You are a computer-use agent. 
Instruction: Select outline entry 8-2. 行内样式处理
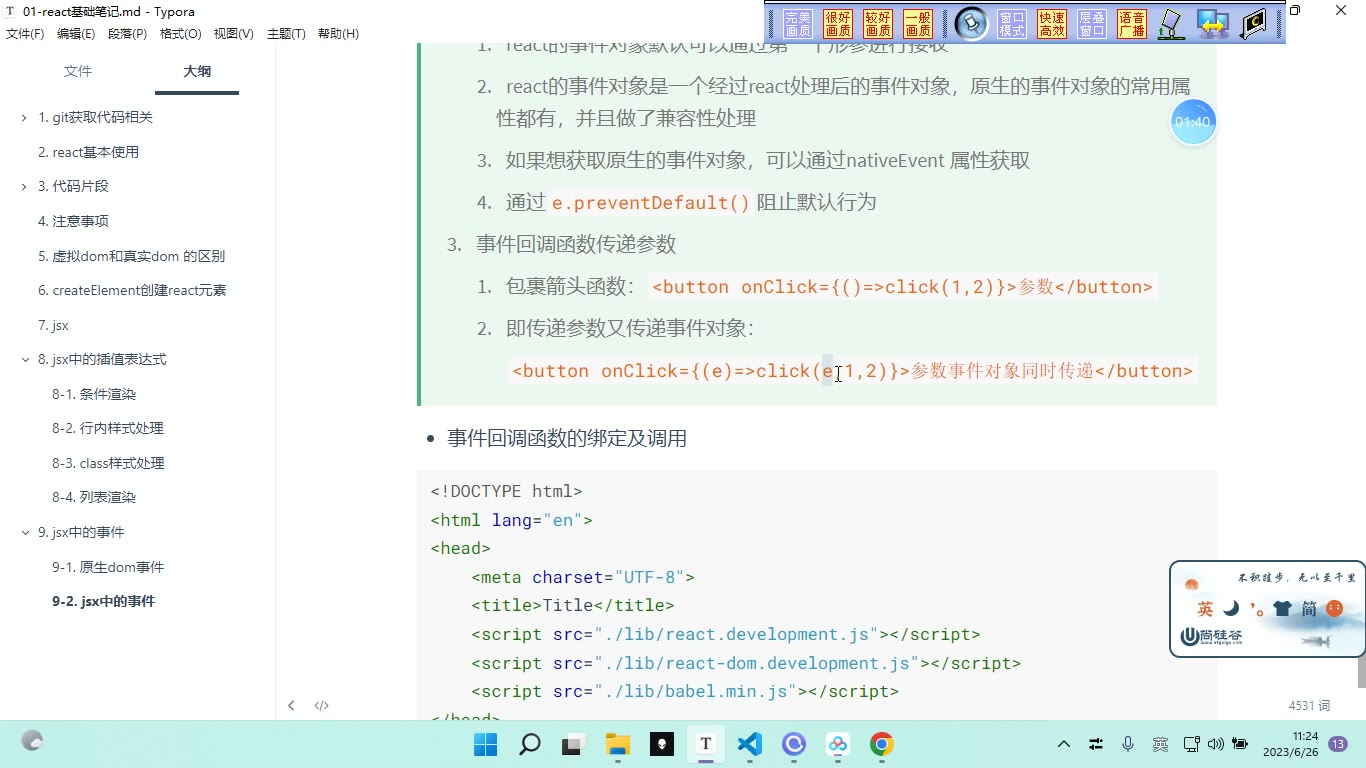pos(108,429)
